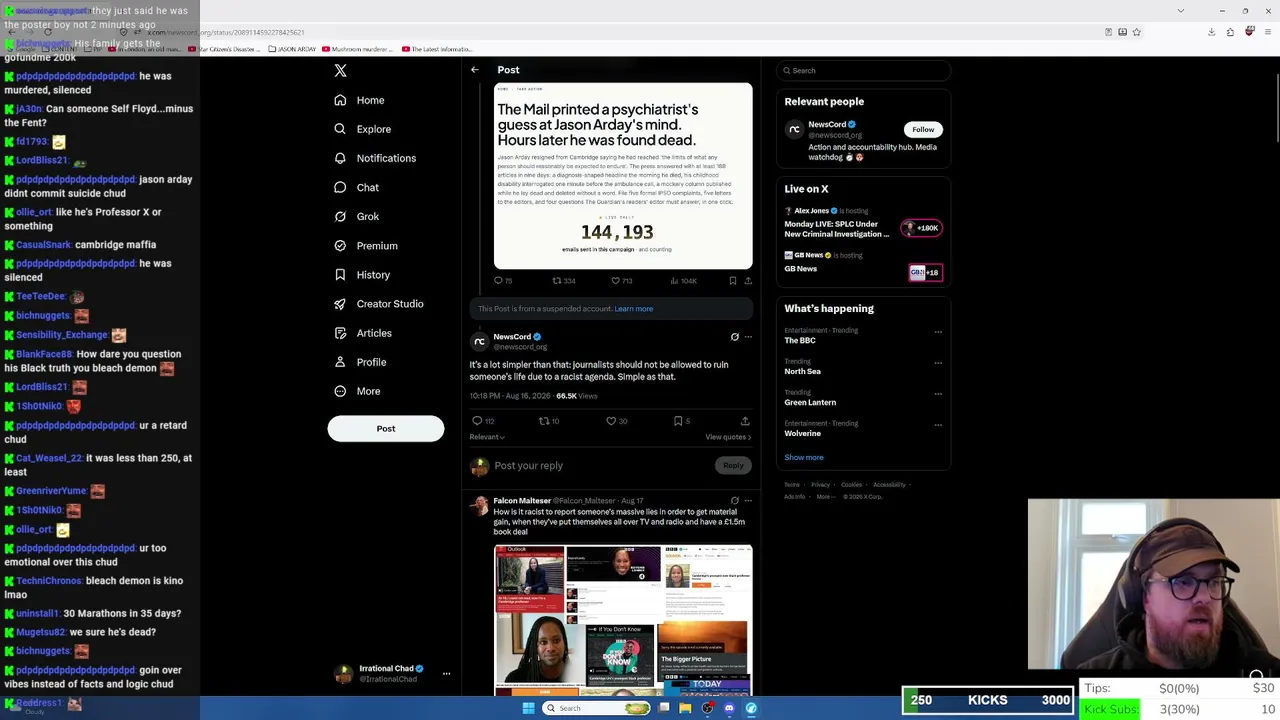Open options for Green Lantern trend
This screenshot has height=720, width=1280.
click(938, 394)
